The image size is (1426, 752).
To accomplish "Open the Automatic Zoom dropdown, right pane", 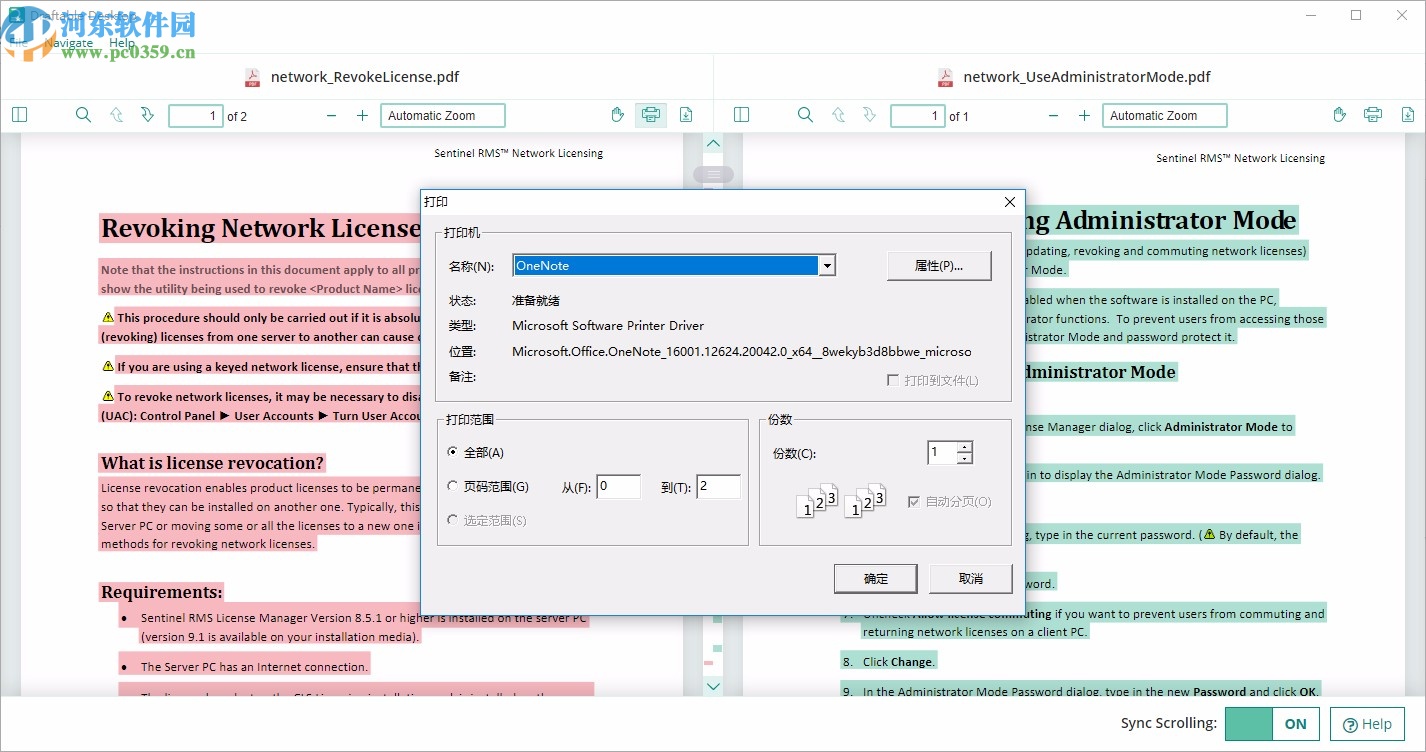I will point(1164,115).
